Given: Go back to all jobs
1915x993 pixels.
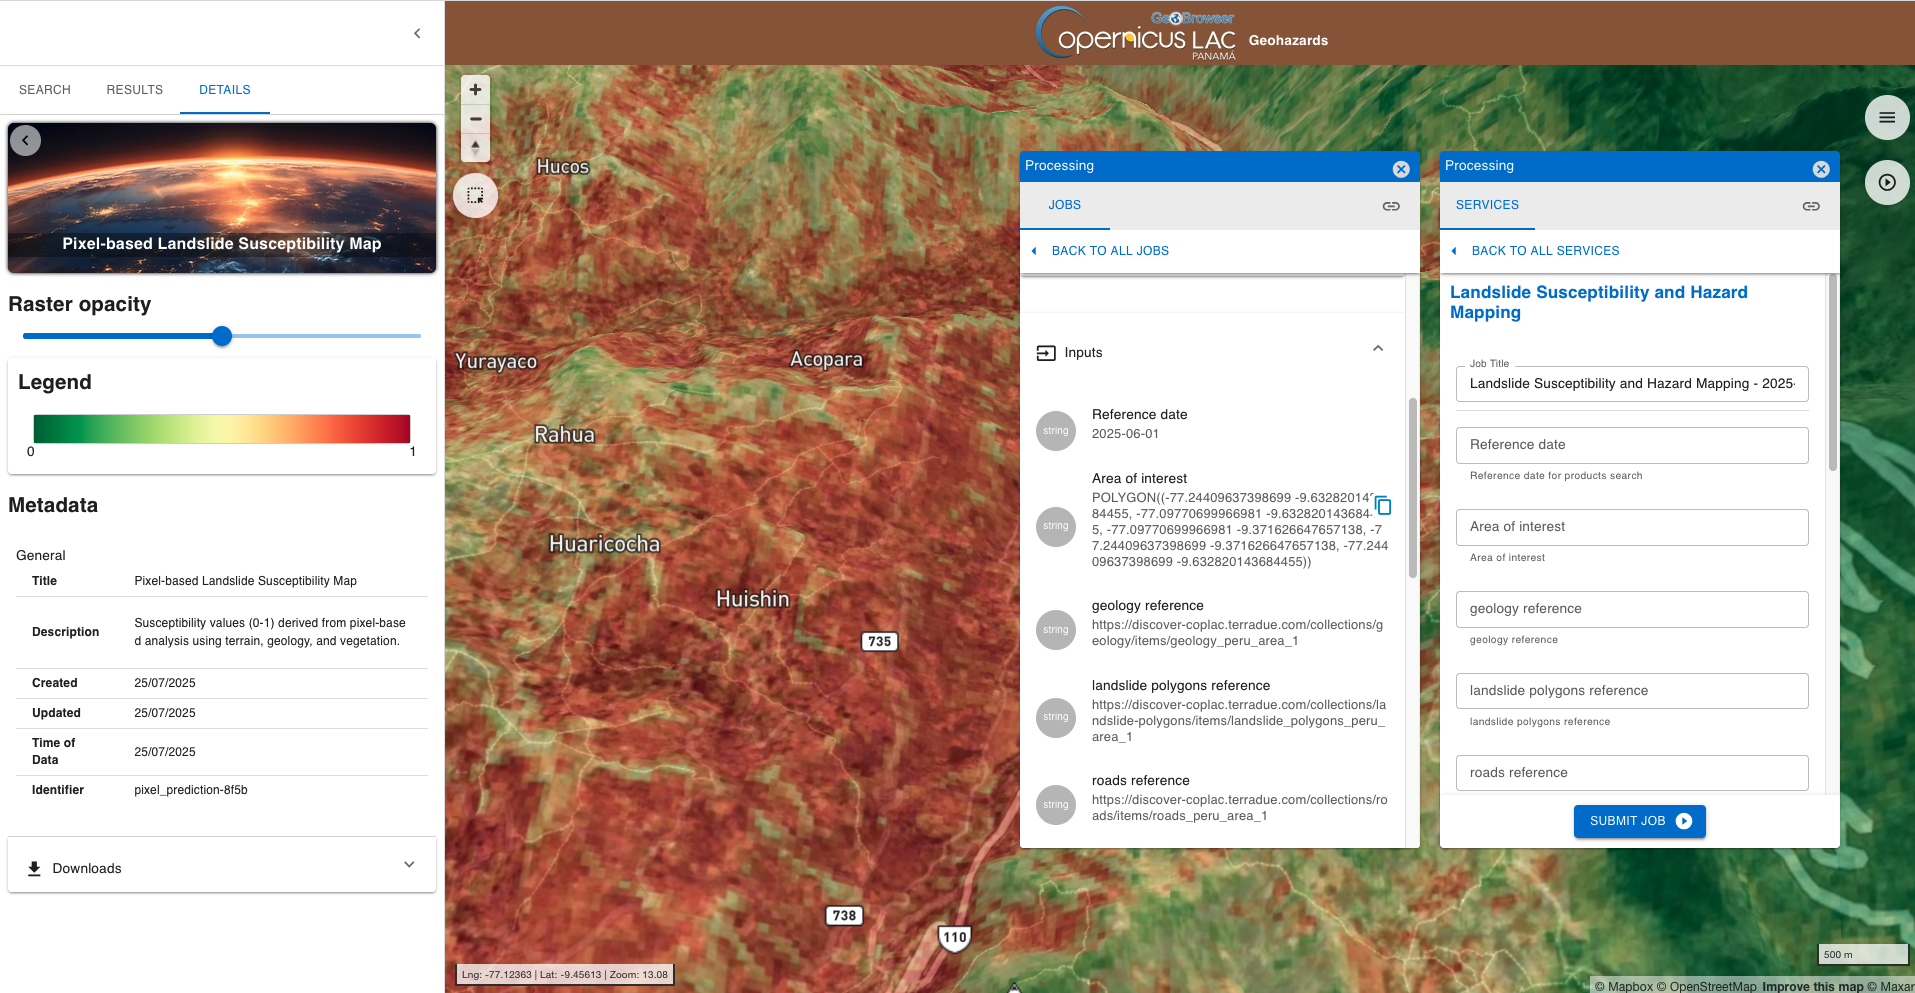Looking at the screenshot, I should click(x=1109, y=251).
